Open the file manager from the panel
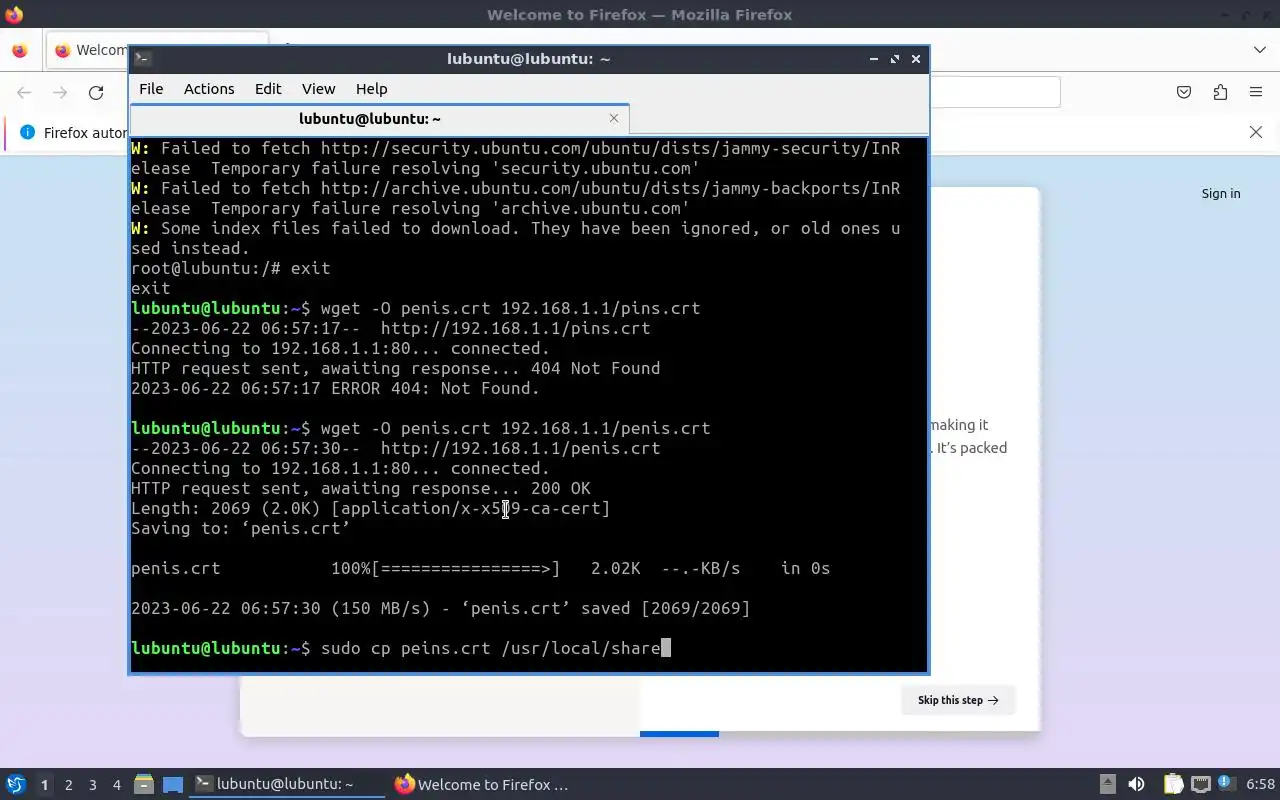 tap(143, 785)
